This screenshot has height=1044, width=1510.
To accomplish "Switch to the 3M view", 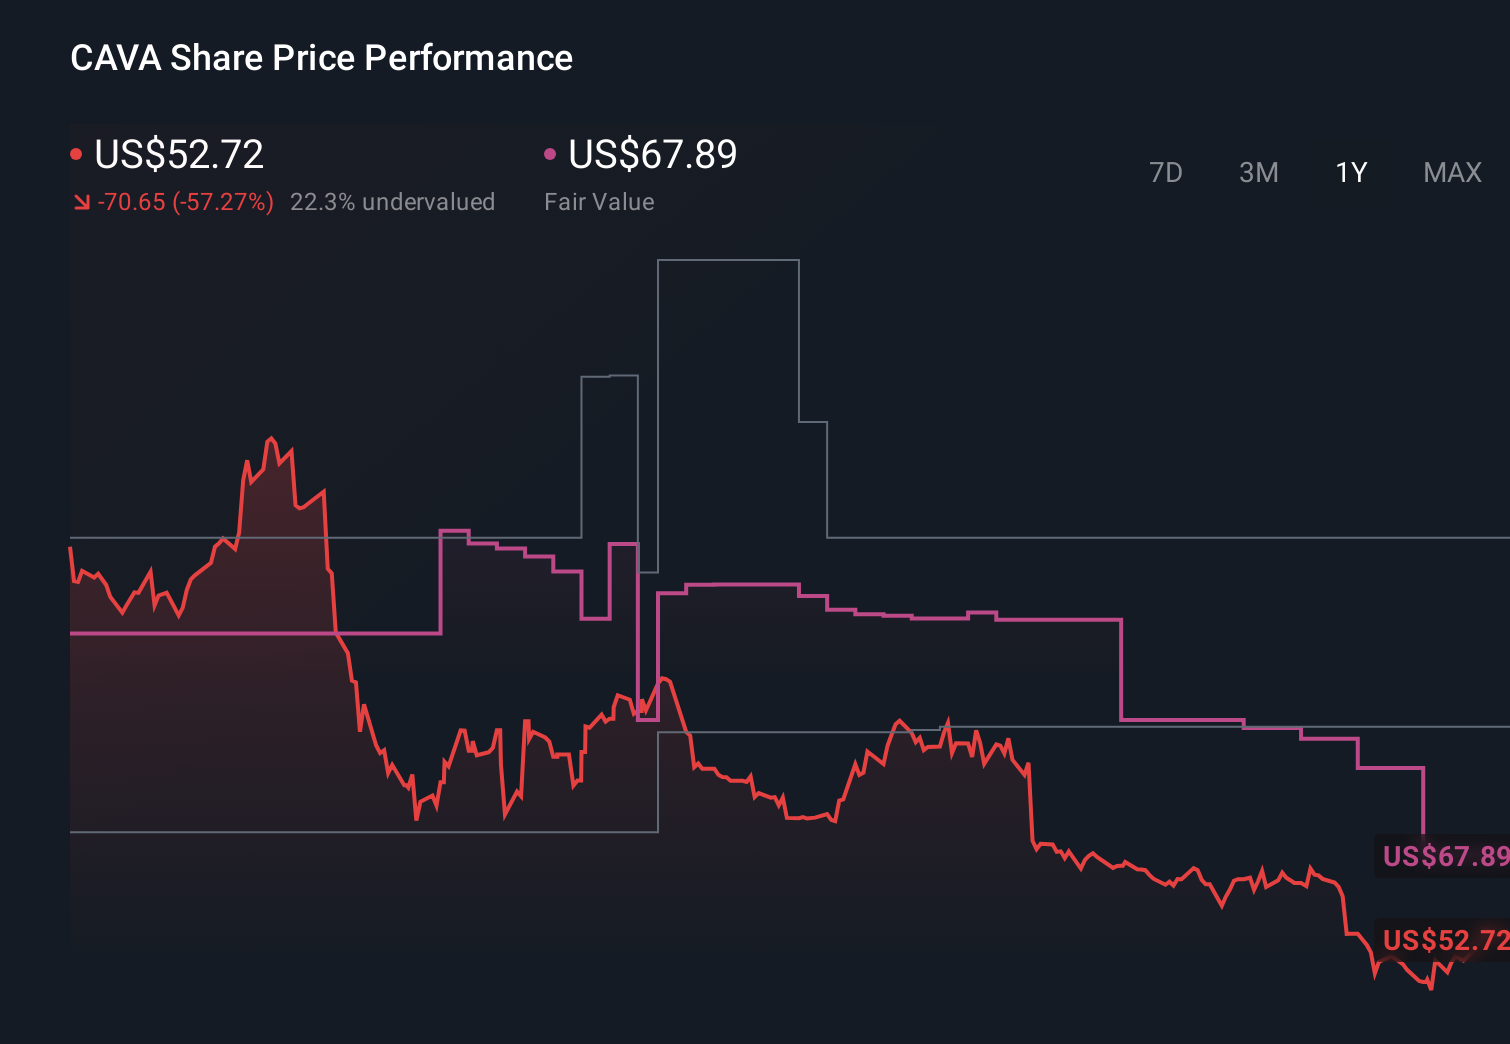I will [x=1258, y=172].
